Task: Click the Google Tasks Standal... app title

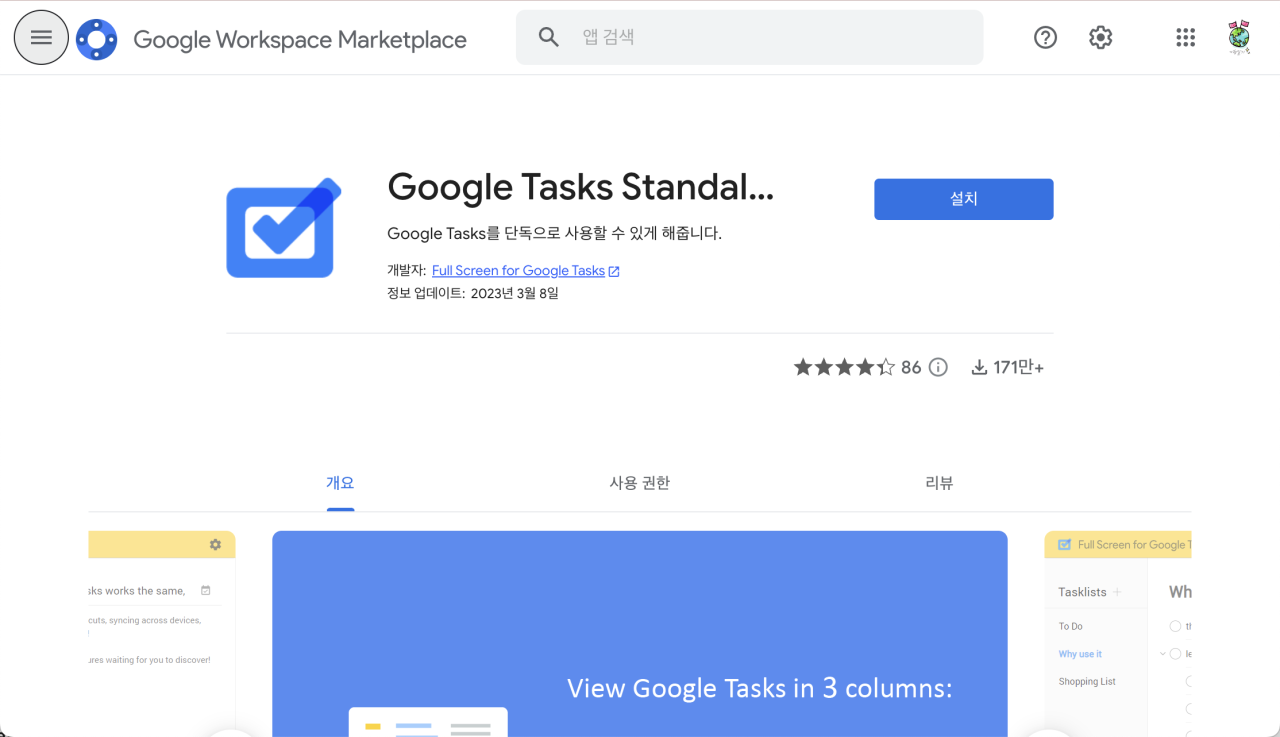Action: pyautogui.click(x=581, y=187)
